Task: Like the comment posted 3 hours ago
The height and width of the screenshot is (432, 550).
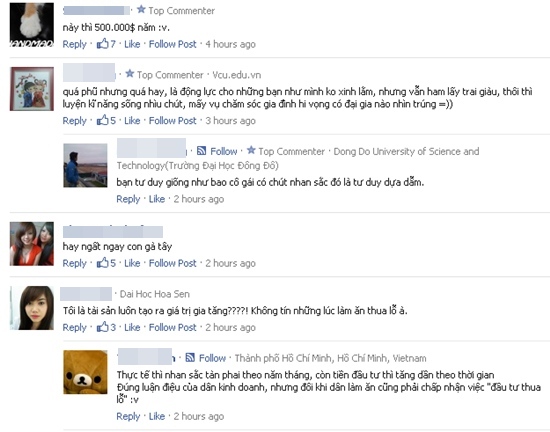Action: [x=132, y=121]
